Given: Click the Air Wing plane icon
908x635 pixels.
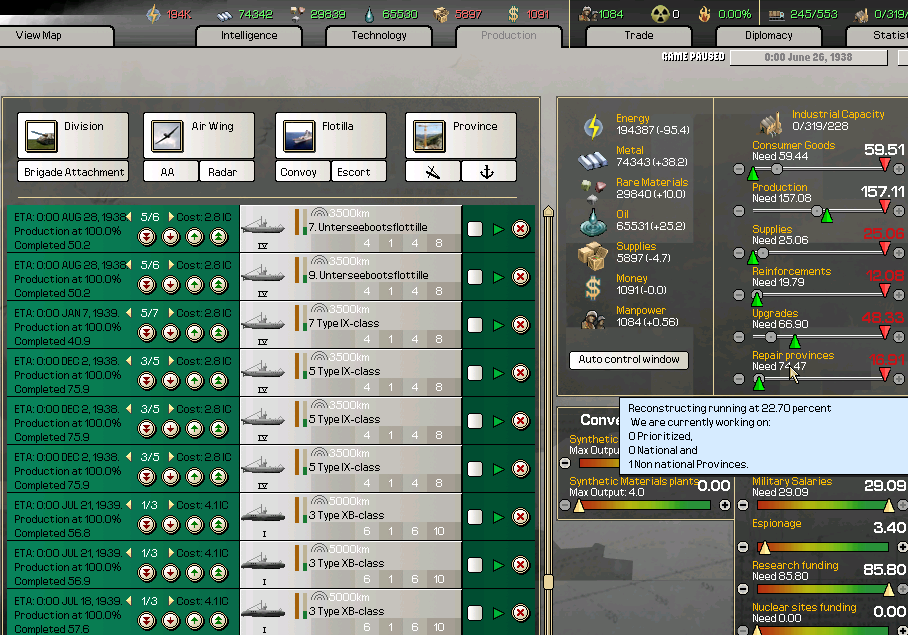Looking at the screenshot, I should pos(167,135).
